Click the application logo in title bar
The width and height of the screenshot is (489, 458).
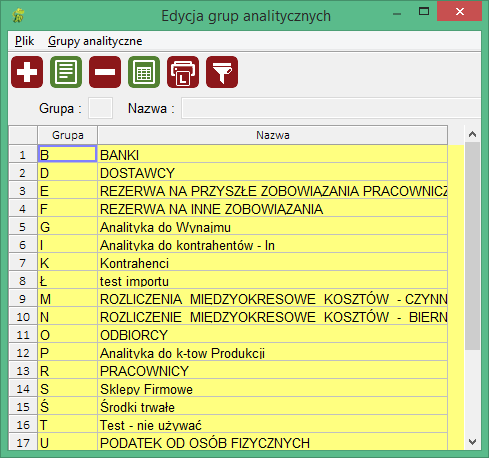pyautogui.click(x=19, y=16)
